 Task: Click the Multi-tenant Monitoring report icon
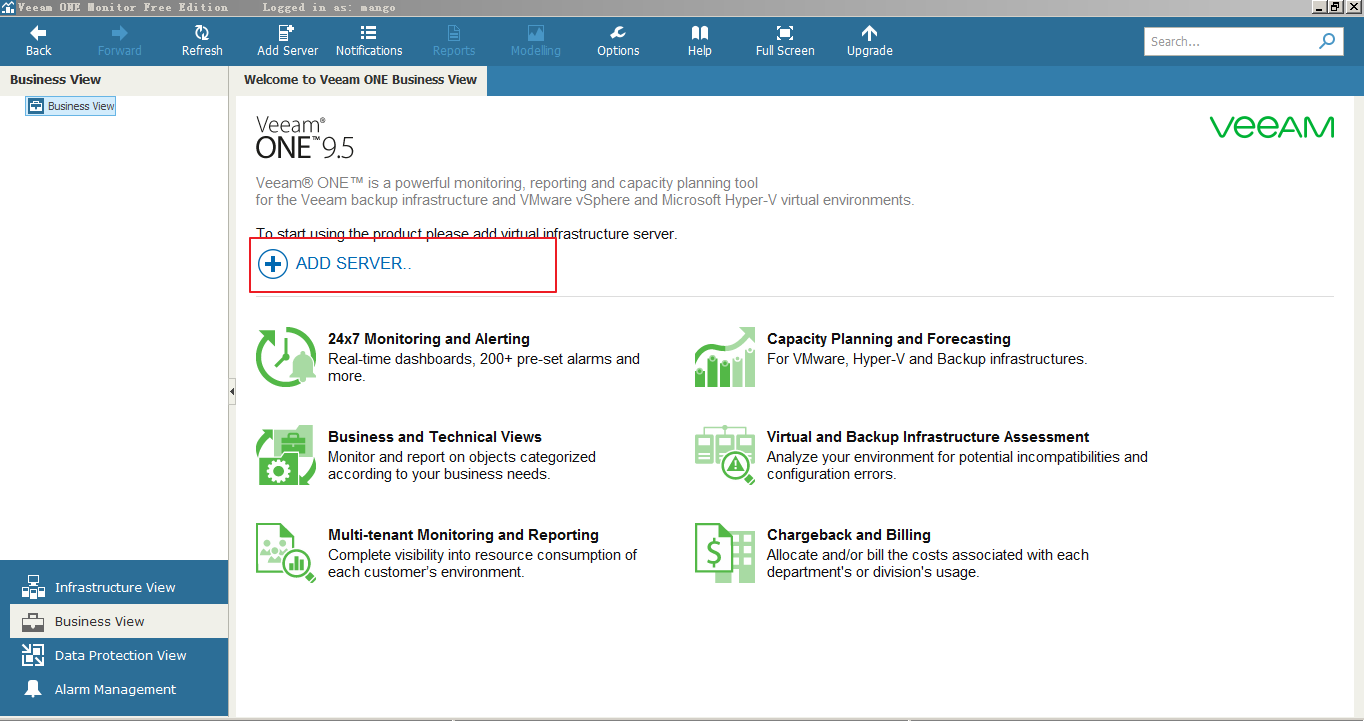point(286,552)
